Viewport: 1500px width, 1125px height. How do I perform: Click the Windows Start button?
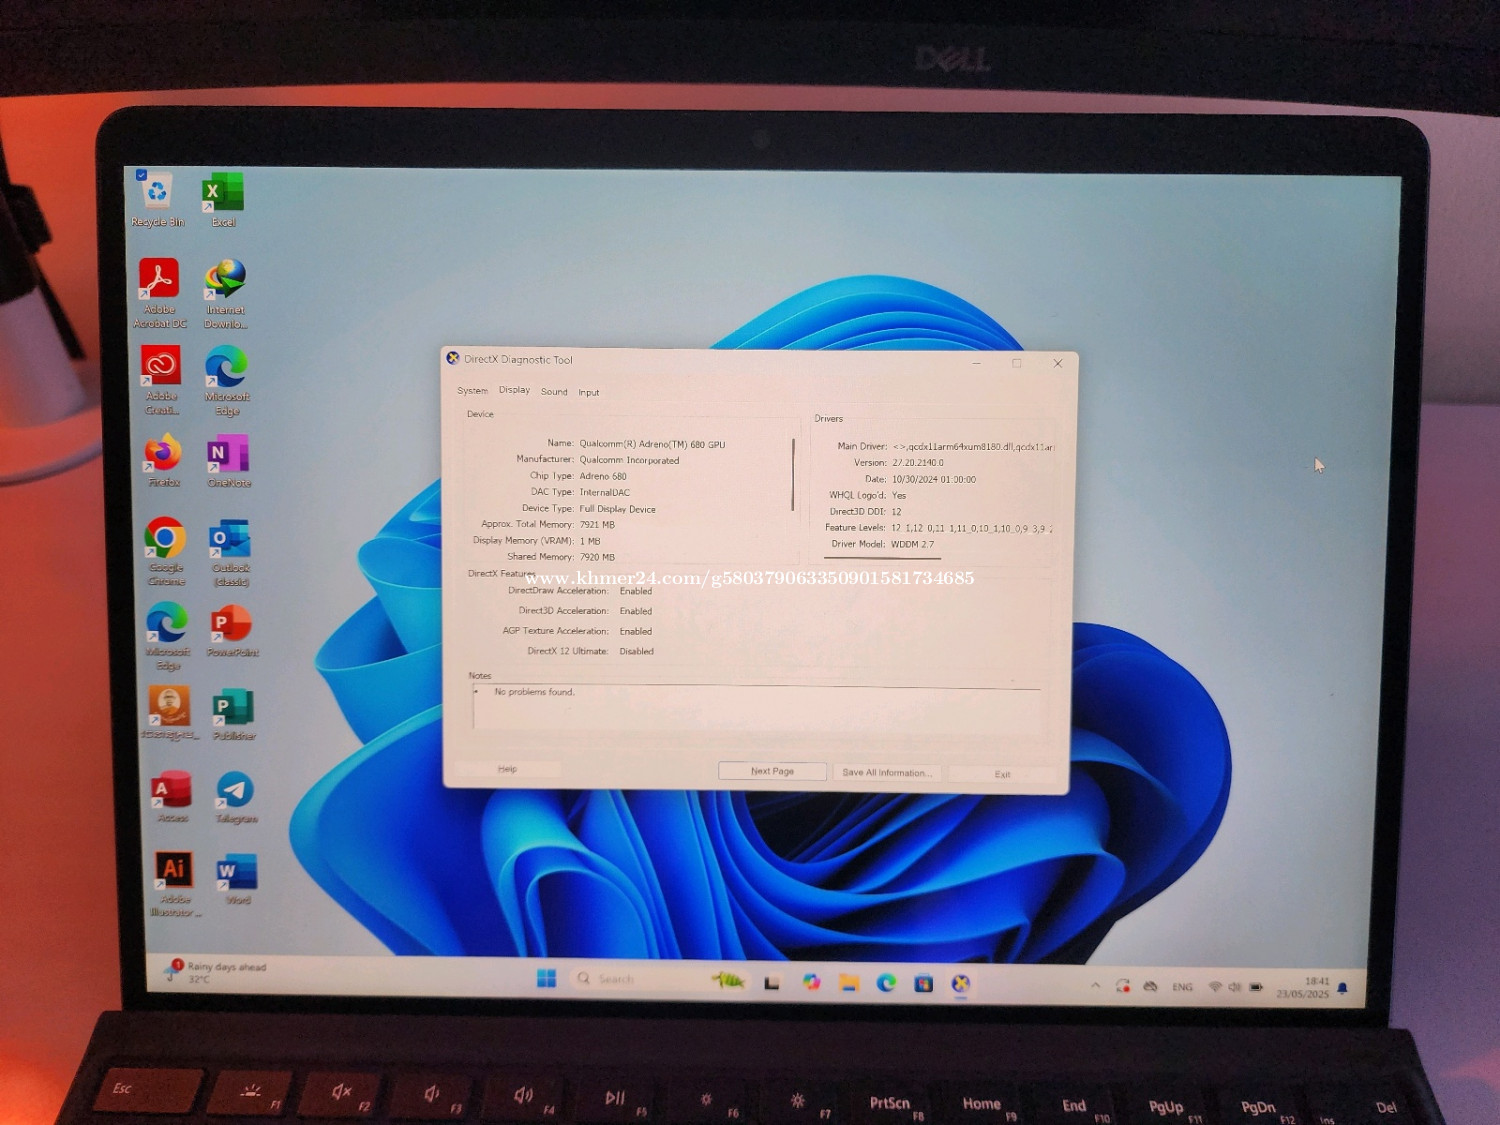point(546,978)
